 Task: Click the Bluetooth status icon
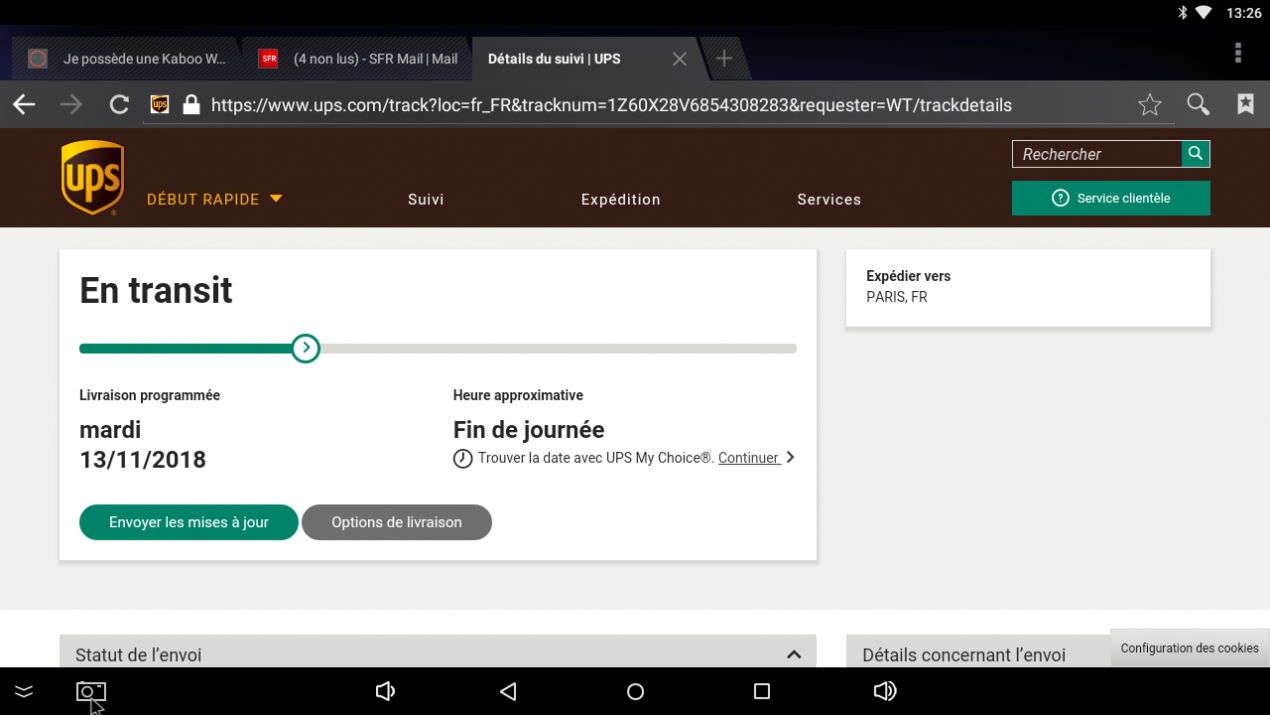point(1181,13)
